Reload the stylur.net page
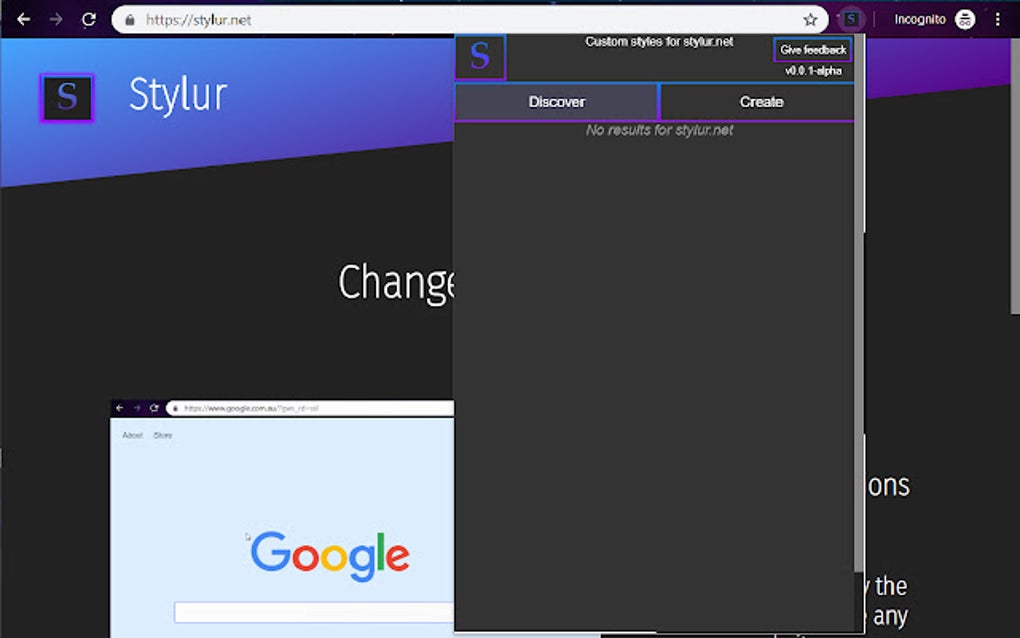1020x638 pixels. click(x=90, y=18)
